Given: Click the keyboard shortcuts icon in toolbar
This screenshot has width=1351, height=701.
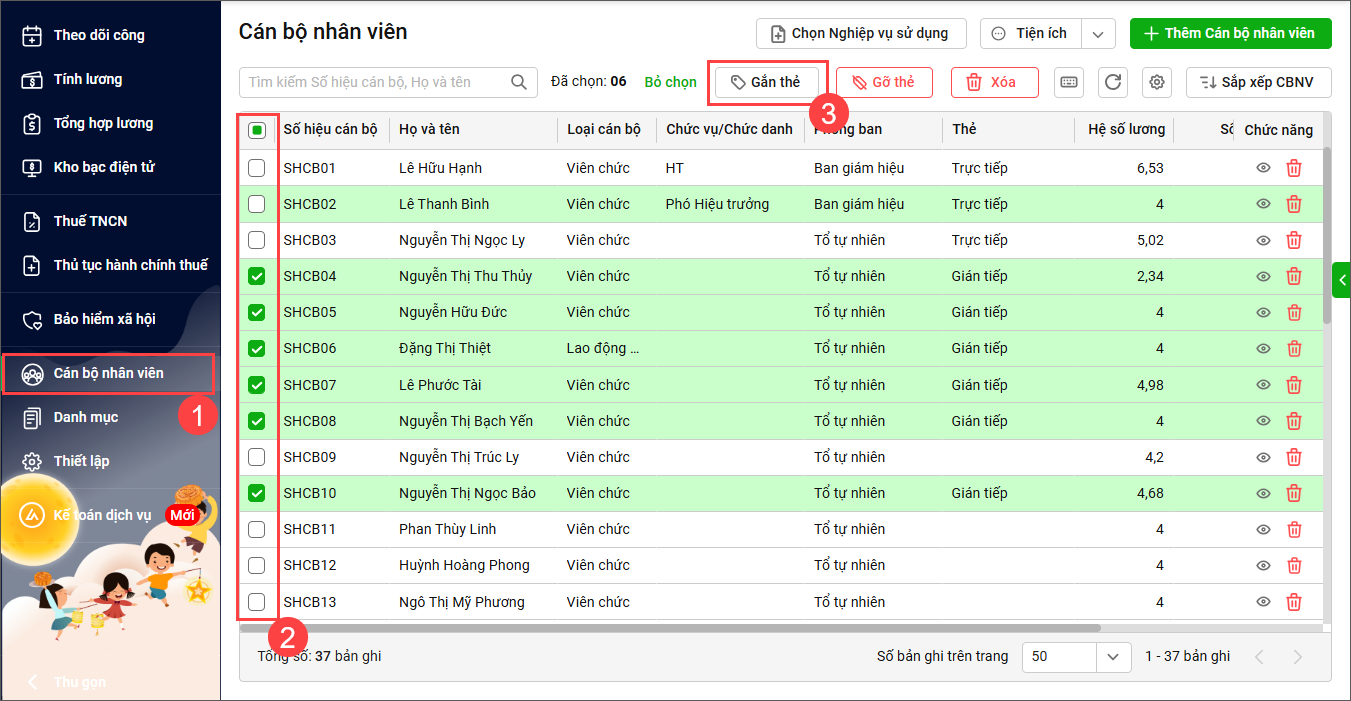Looking at the screenshot, I should pos(1069,82).
